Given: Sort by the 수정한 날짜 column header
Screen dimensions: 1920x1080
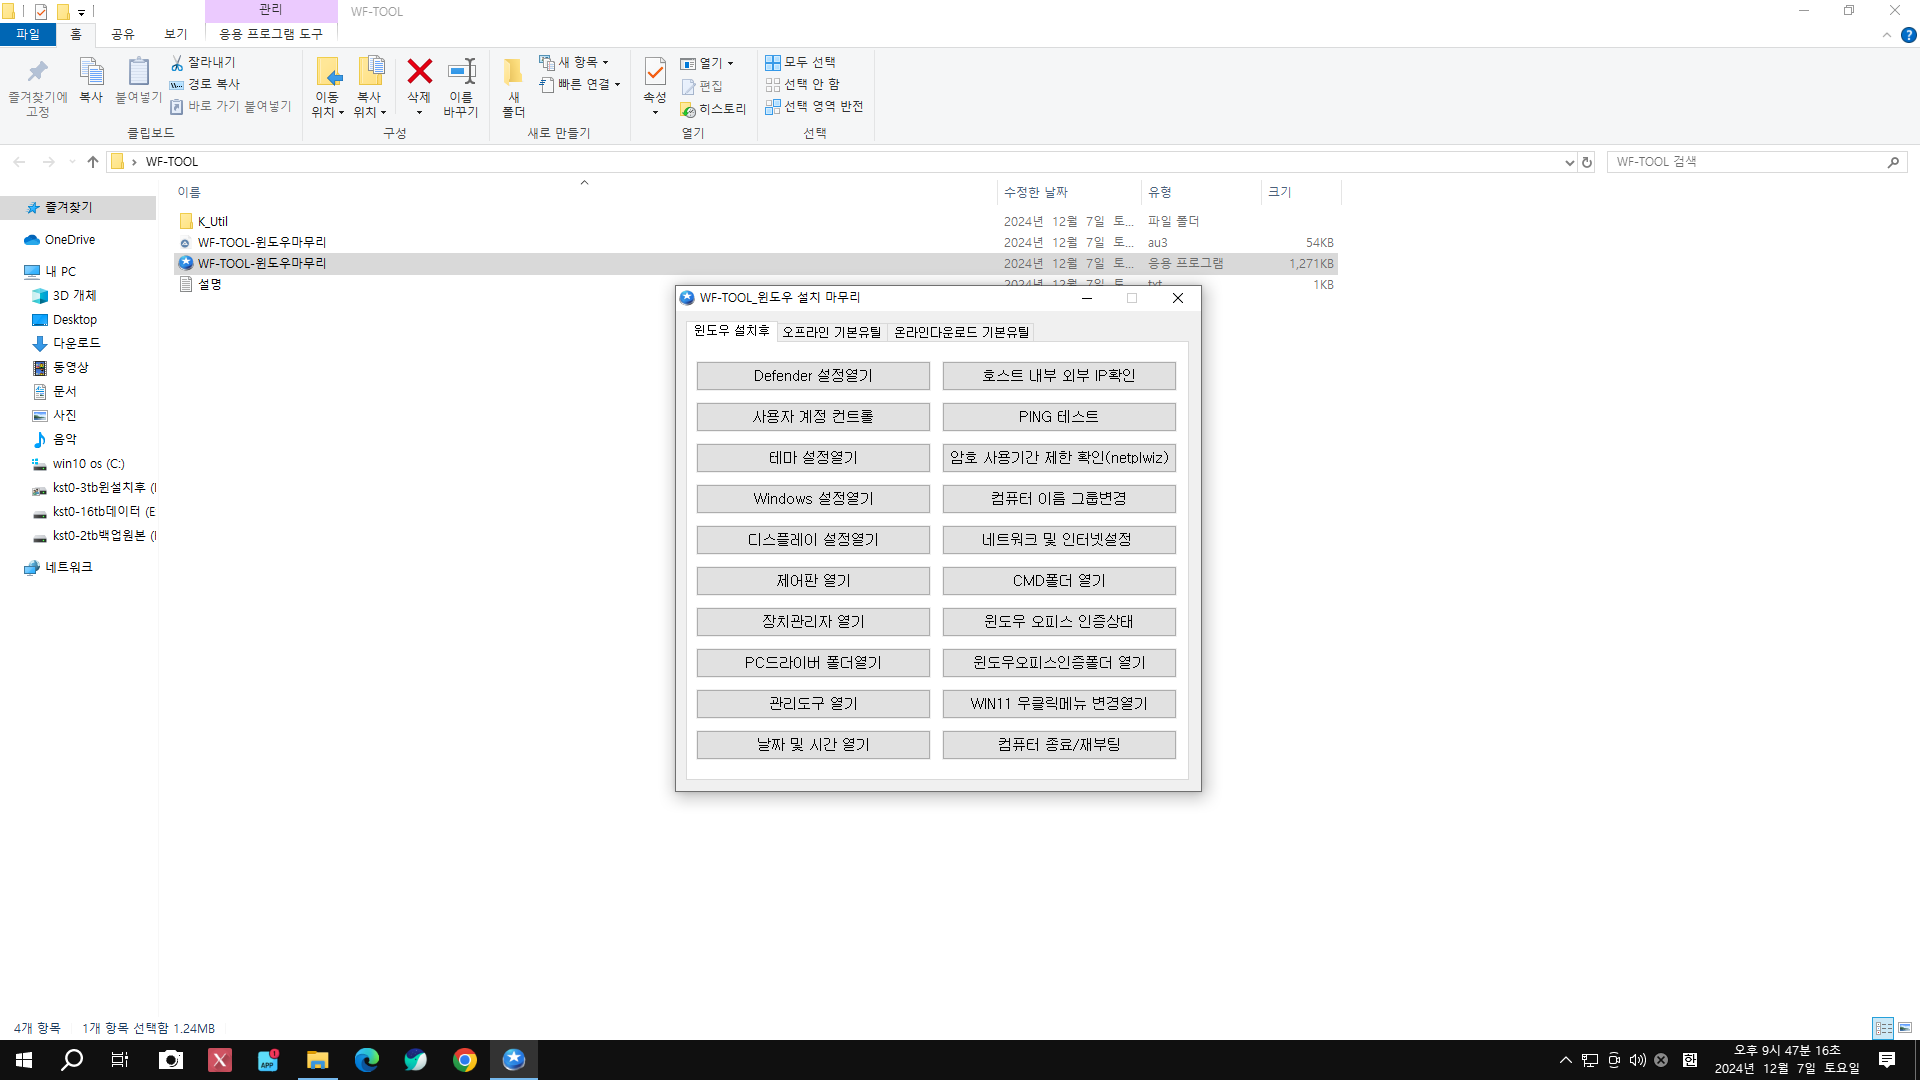Looking at the screenshot, I should point(1069,192).
